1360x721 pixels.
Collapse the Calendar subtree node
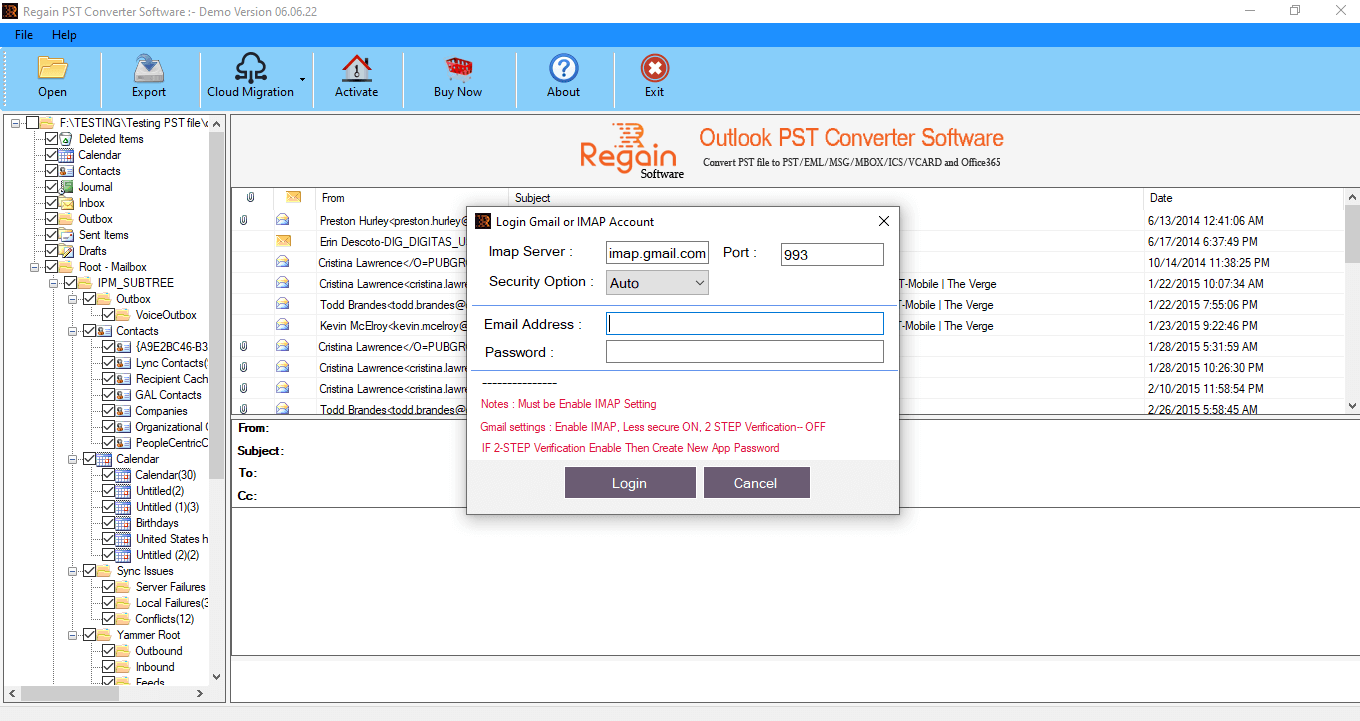(73, 459)
